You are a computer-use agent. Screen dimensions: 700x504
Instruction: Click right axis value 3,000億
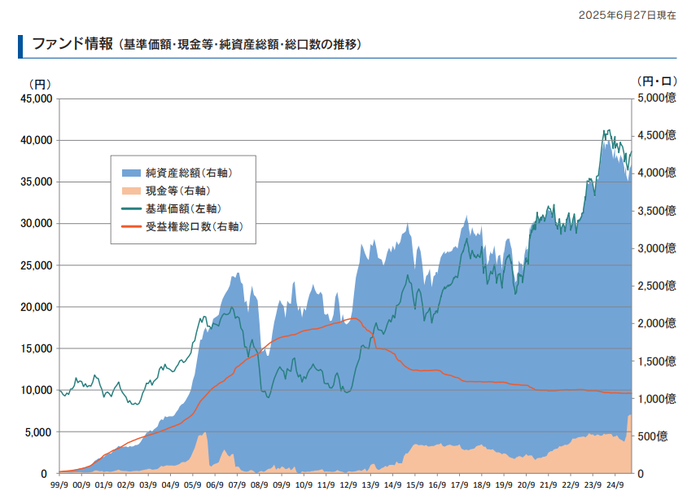(657, 248)
